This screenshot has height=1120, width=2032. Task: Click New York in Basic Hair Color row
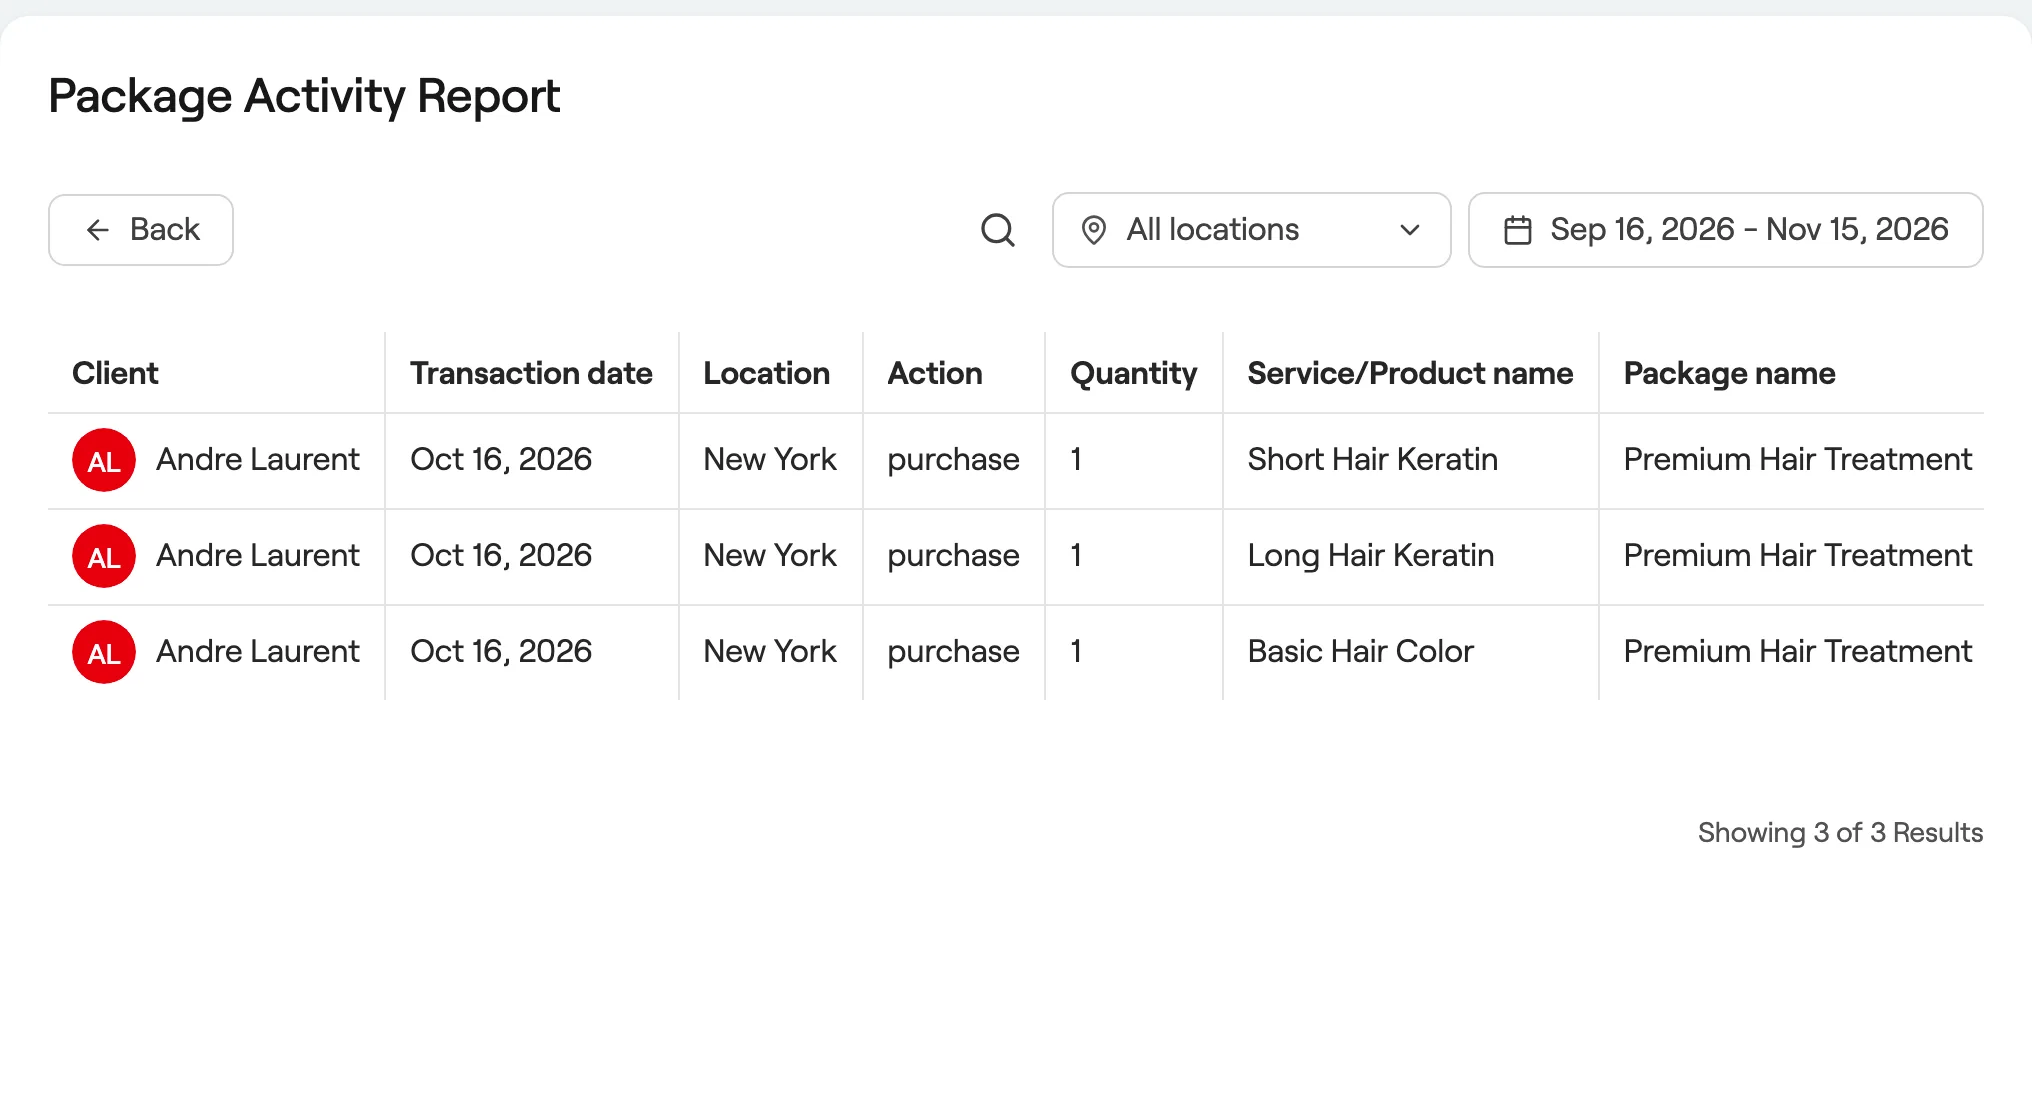(770, 651)
